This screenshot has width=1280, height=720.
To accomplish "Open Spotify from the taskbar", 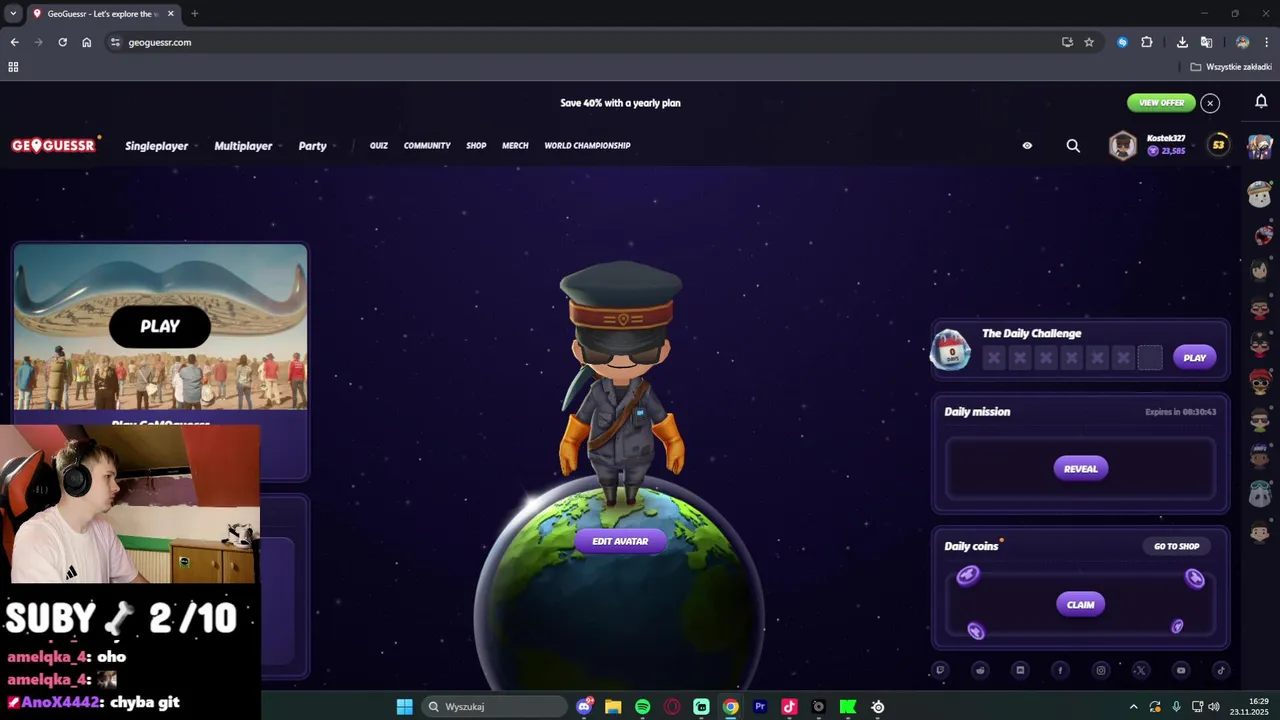I will point(643,707).
